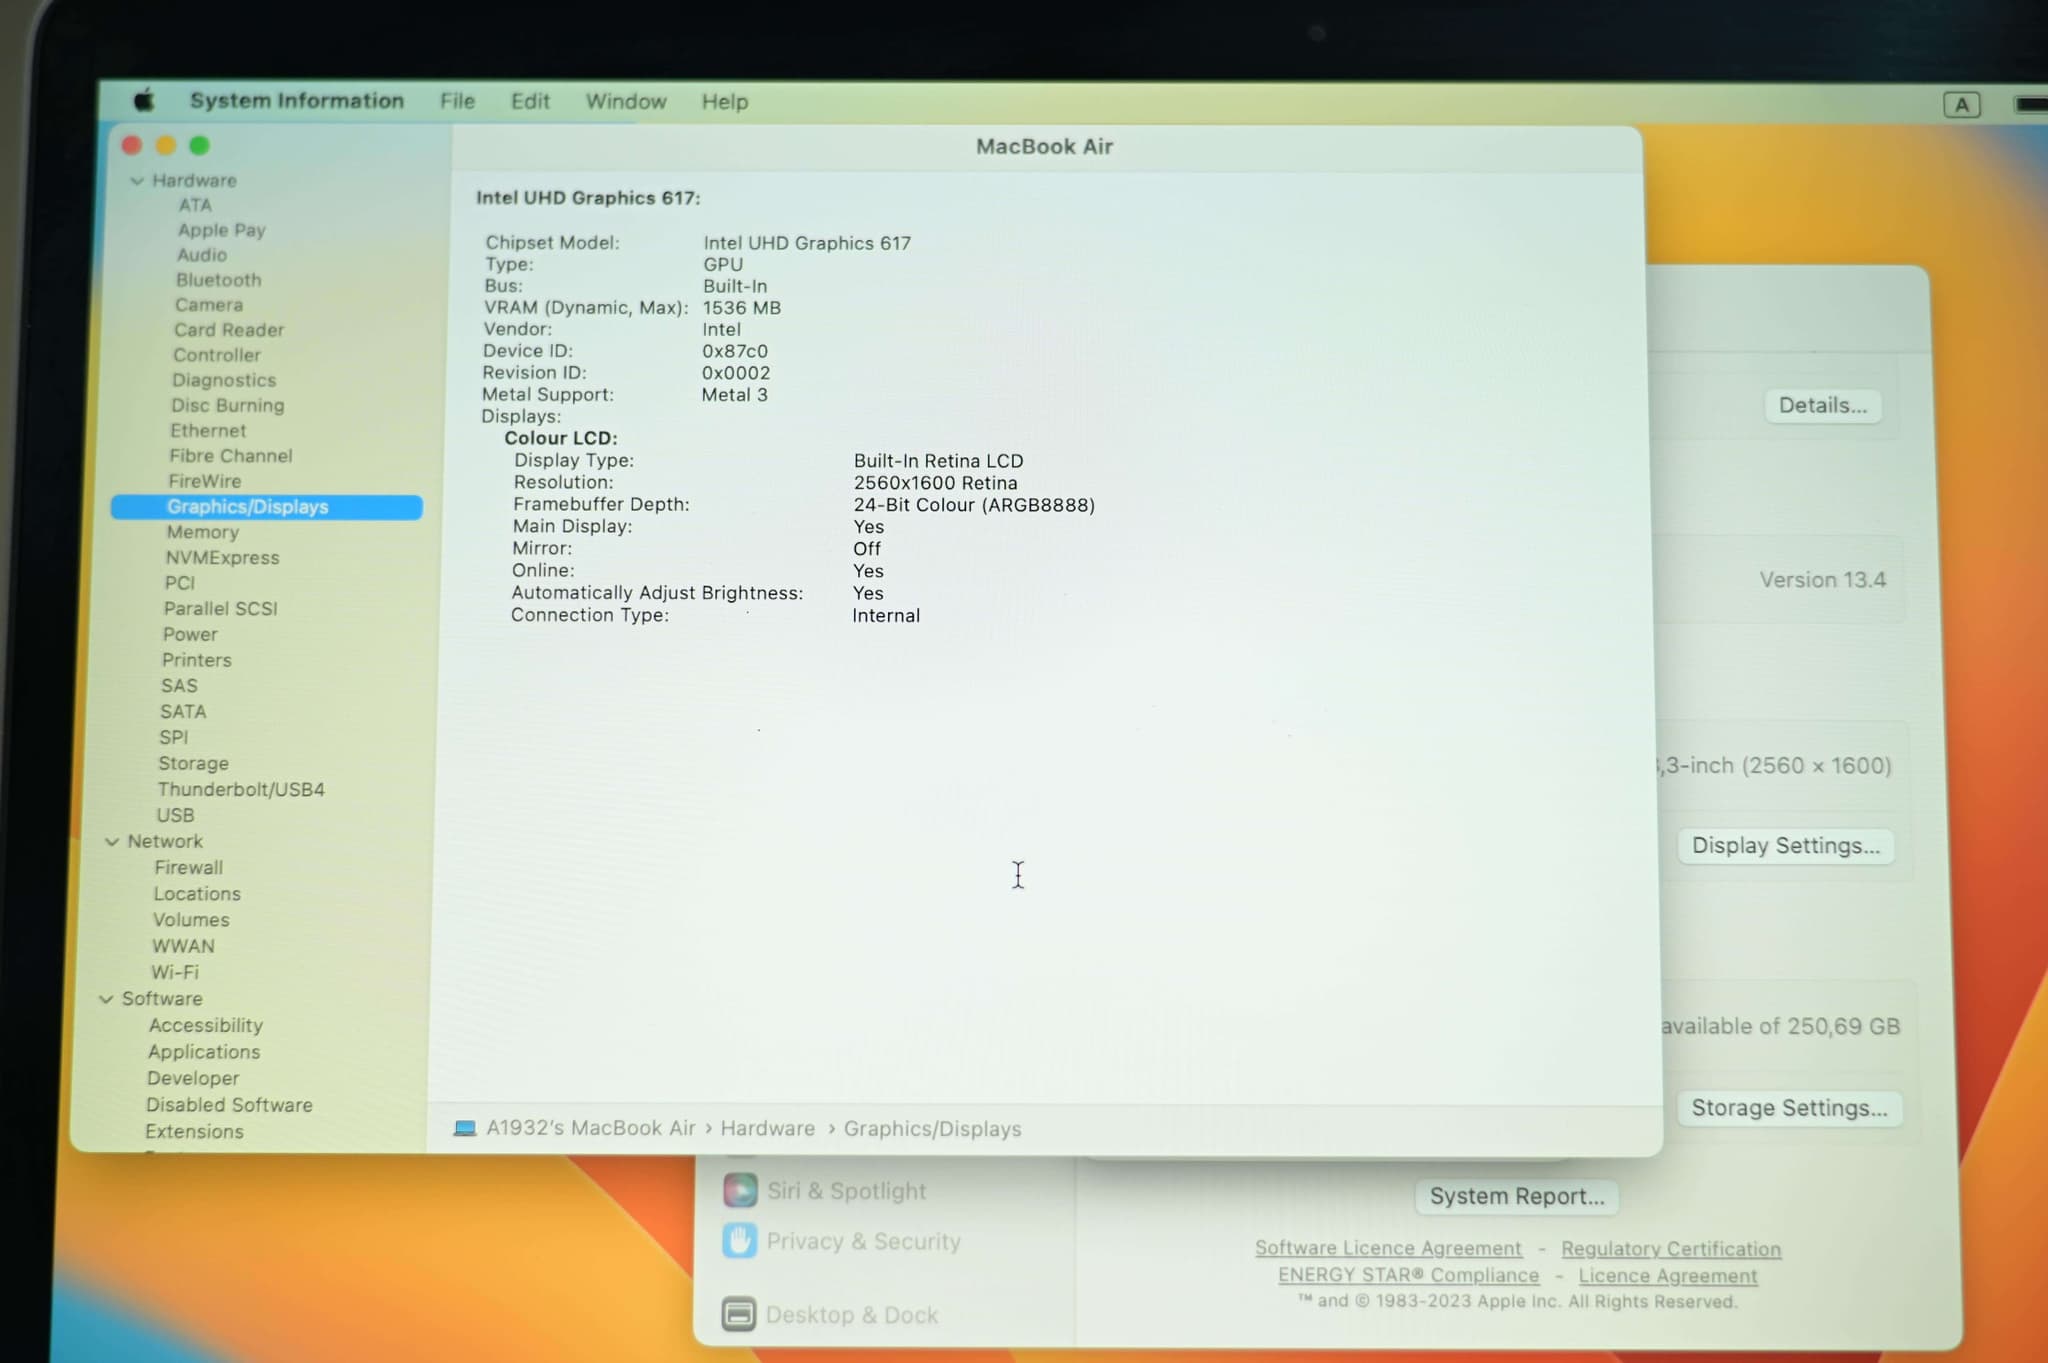This screenshot has height=1363, width=2048.
Task: Click the Colour LCD heading
Action: pyautogui.click(x=560, y=438)
